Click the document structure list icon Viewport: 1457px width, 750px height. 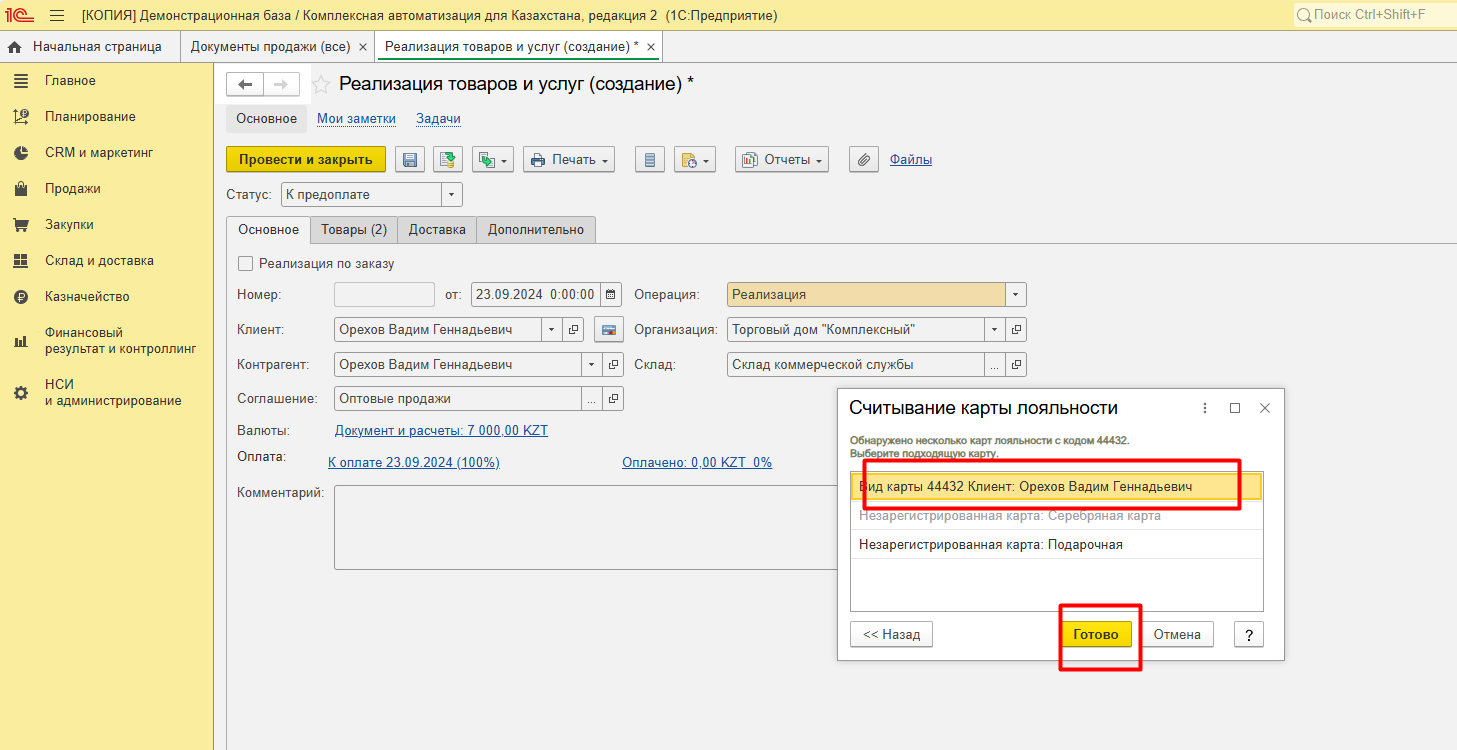[x=650, y=160]
